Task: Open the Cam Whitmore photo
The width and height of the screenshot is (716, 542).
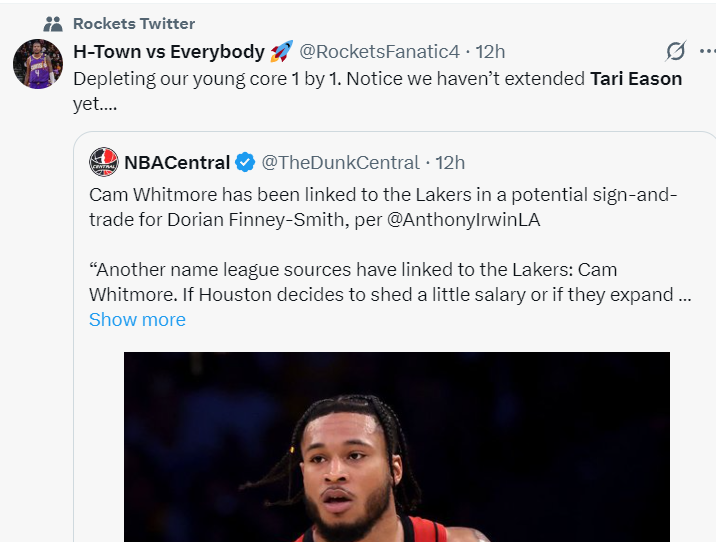Action: tap(396, 450)
